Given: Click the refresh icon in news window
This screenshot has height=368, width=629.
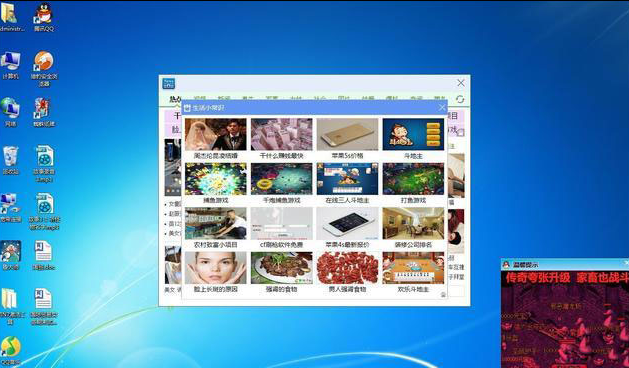Looking at the screenshot, I should (460, 99).
